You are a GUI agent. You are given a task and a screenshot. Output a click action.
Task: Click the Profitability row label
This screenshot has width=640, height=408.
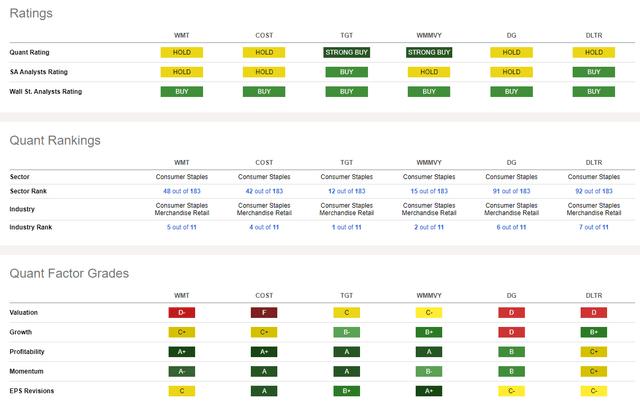tap(27, 352)
